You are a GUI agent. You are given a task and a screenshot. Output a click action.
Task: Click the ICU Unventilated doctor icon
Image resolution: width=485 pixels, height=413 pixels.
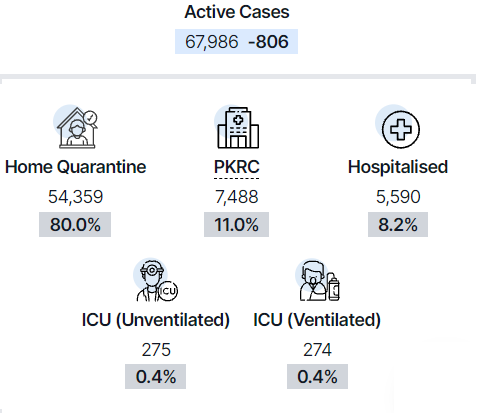(x=156, y=279)
